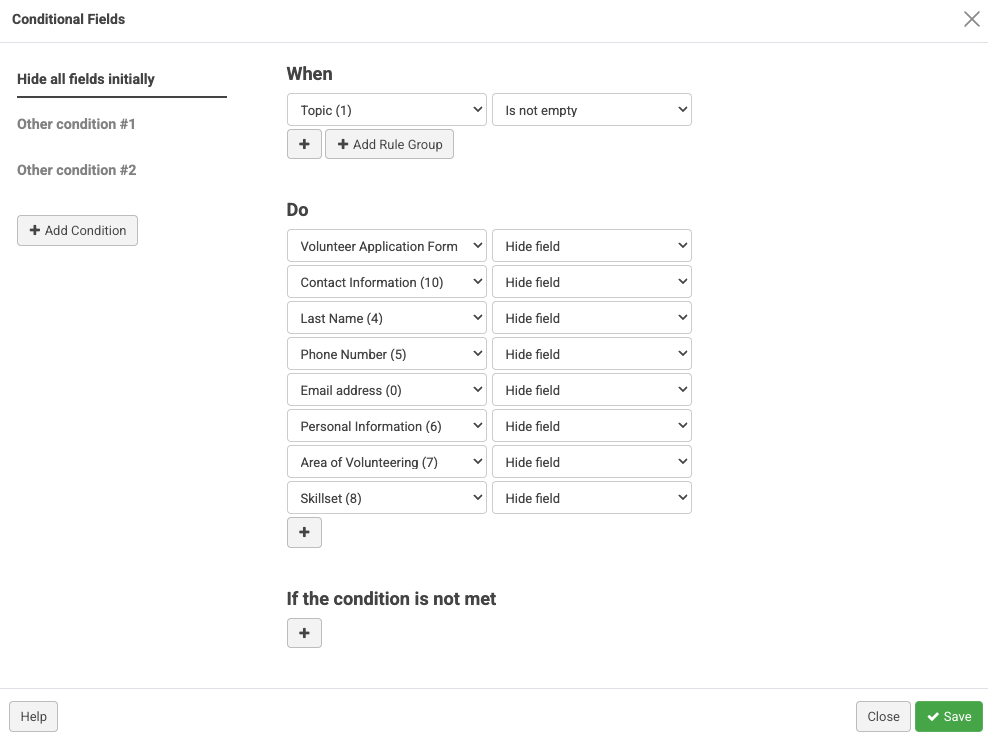Image resolution: width=988 pixels, height=743 pixels.
Task: Click the plus icon under the When rule
Action: click(304, 144)
